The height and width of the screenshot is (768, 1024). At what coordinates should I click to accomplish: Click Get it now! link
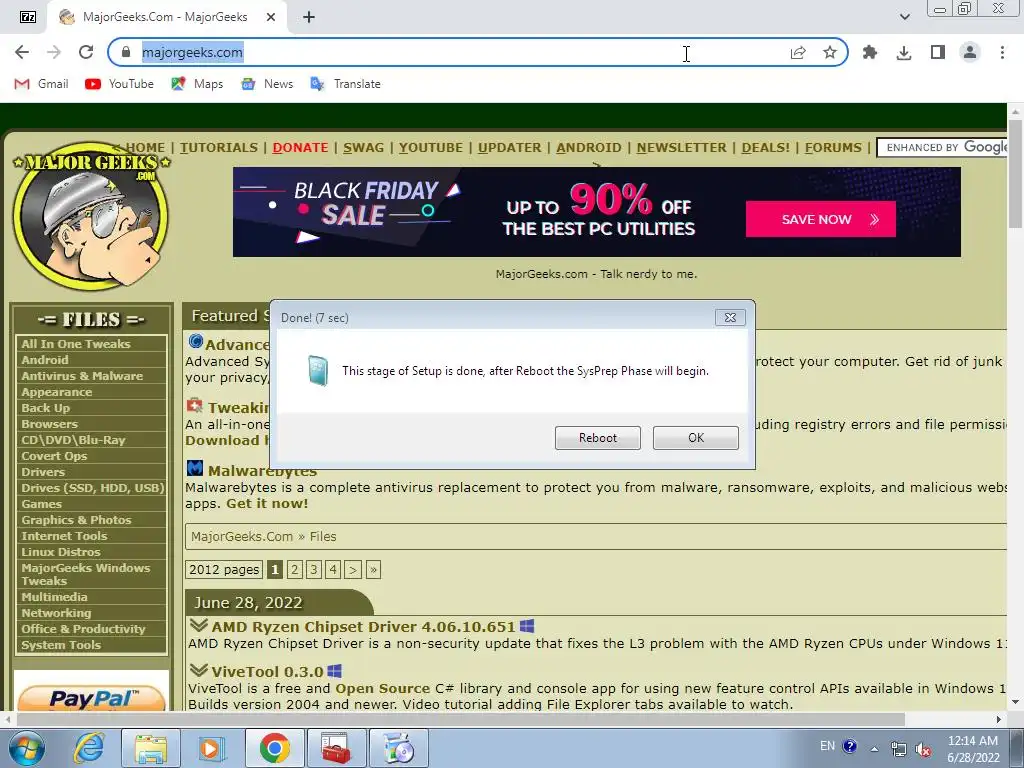[267, 504]
